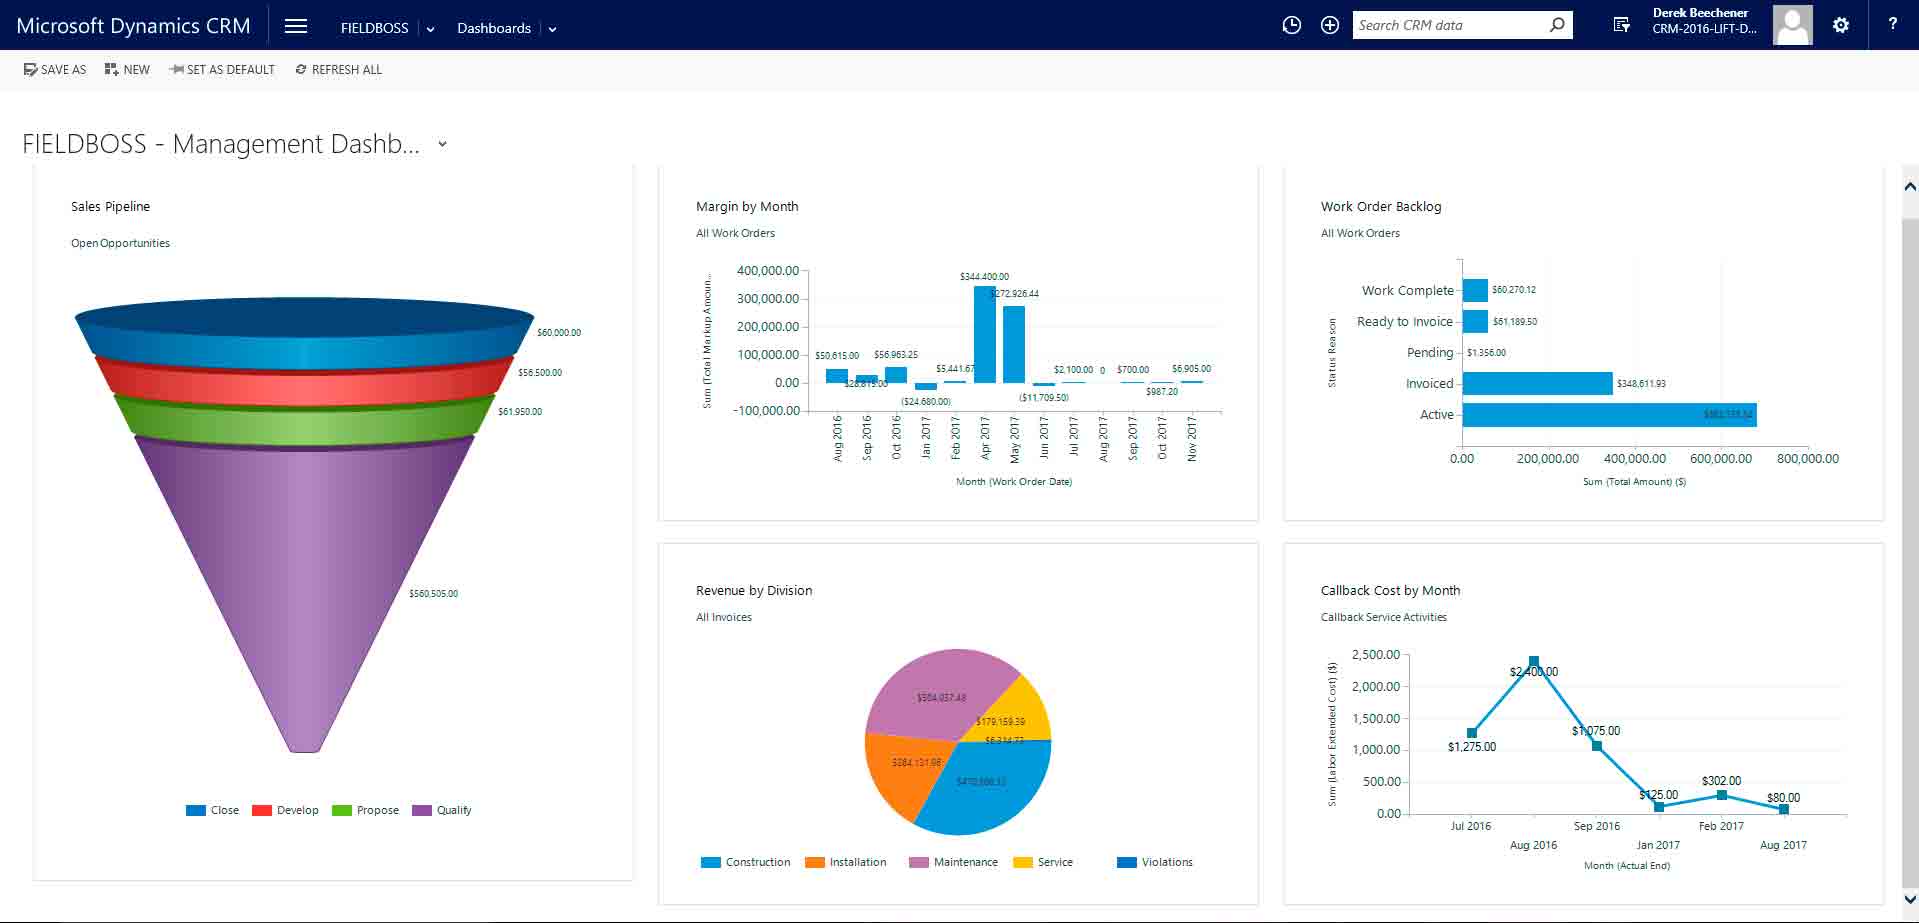Click the Set As Default pin icon

[177, 70]
